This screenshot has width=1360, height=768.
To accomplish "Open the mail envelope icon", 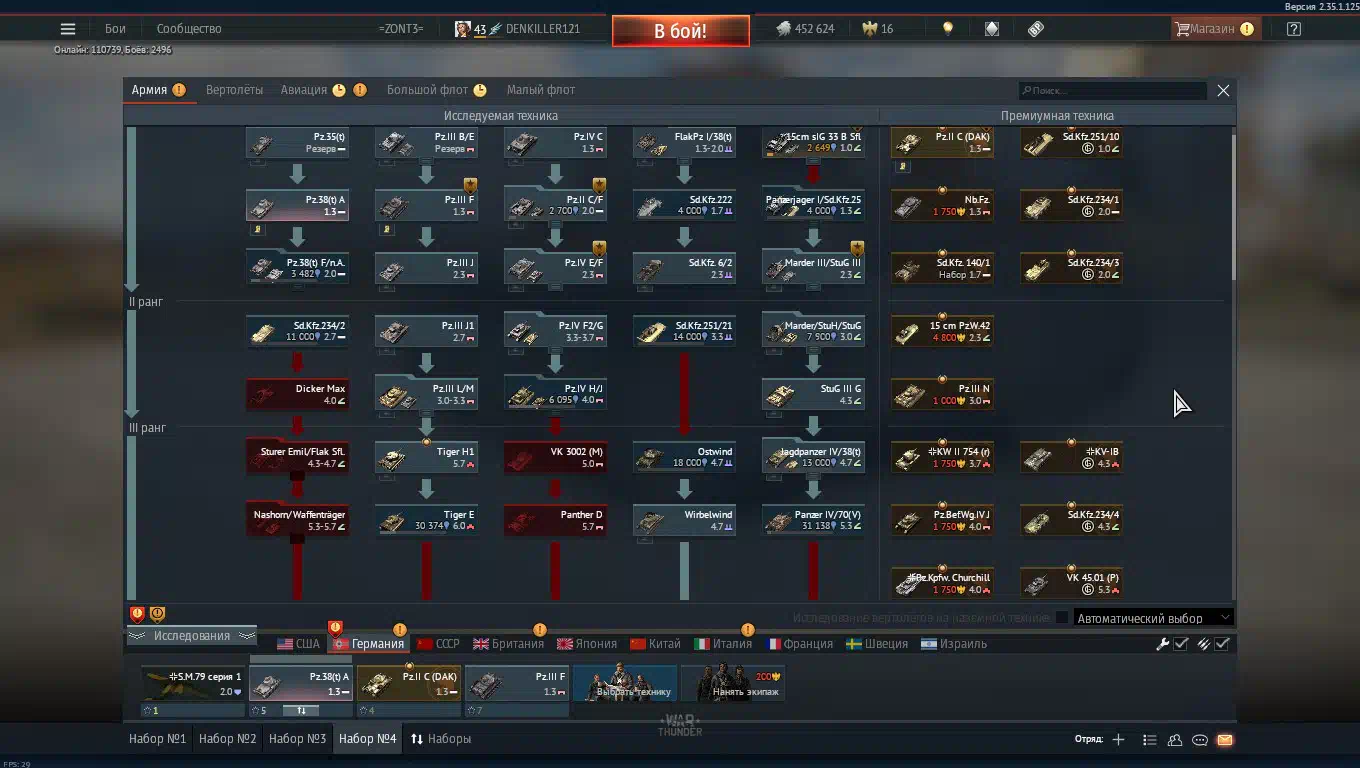I will point(1225,740).
